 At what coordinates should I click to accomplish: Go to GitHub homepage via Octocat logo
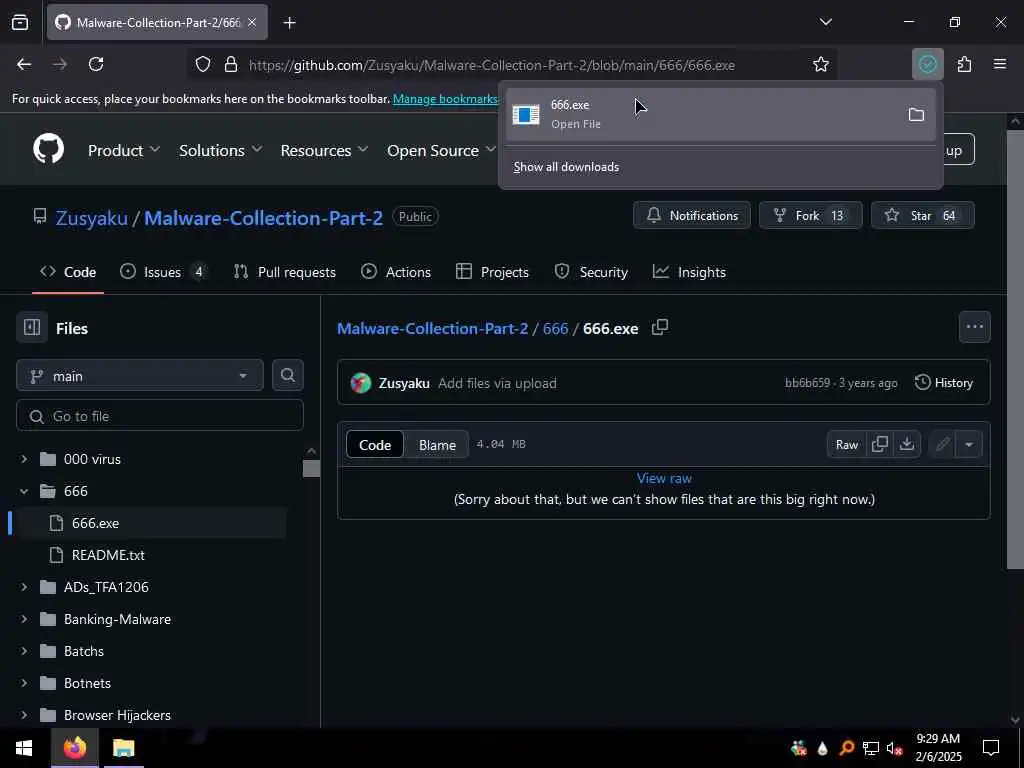click(x=49, y=149)
